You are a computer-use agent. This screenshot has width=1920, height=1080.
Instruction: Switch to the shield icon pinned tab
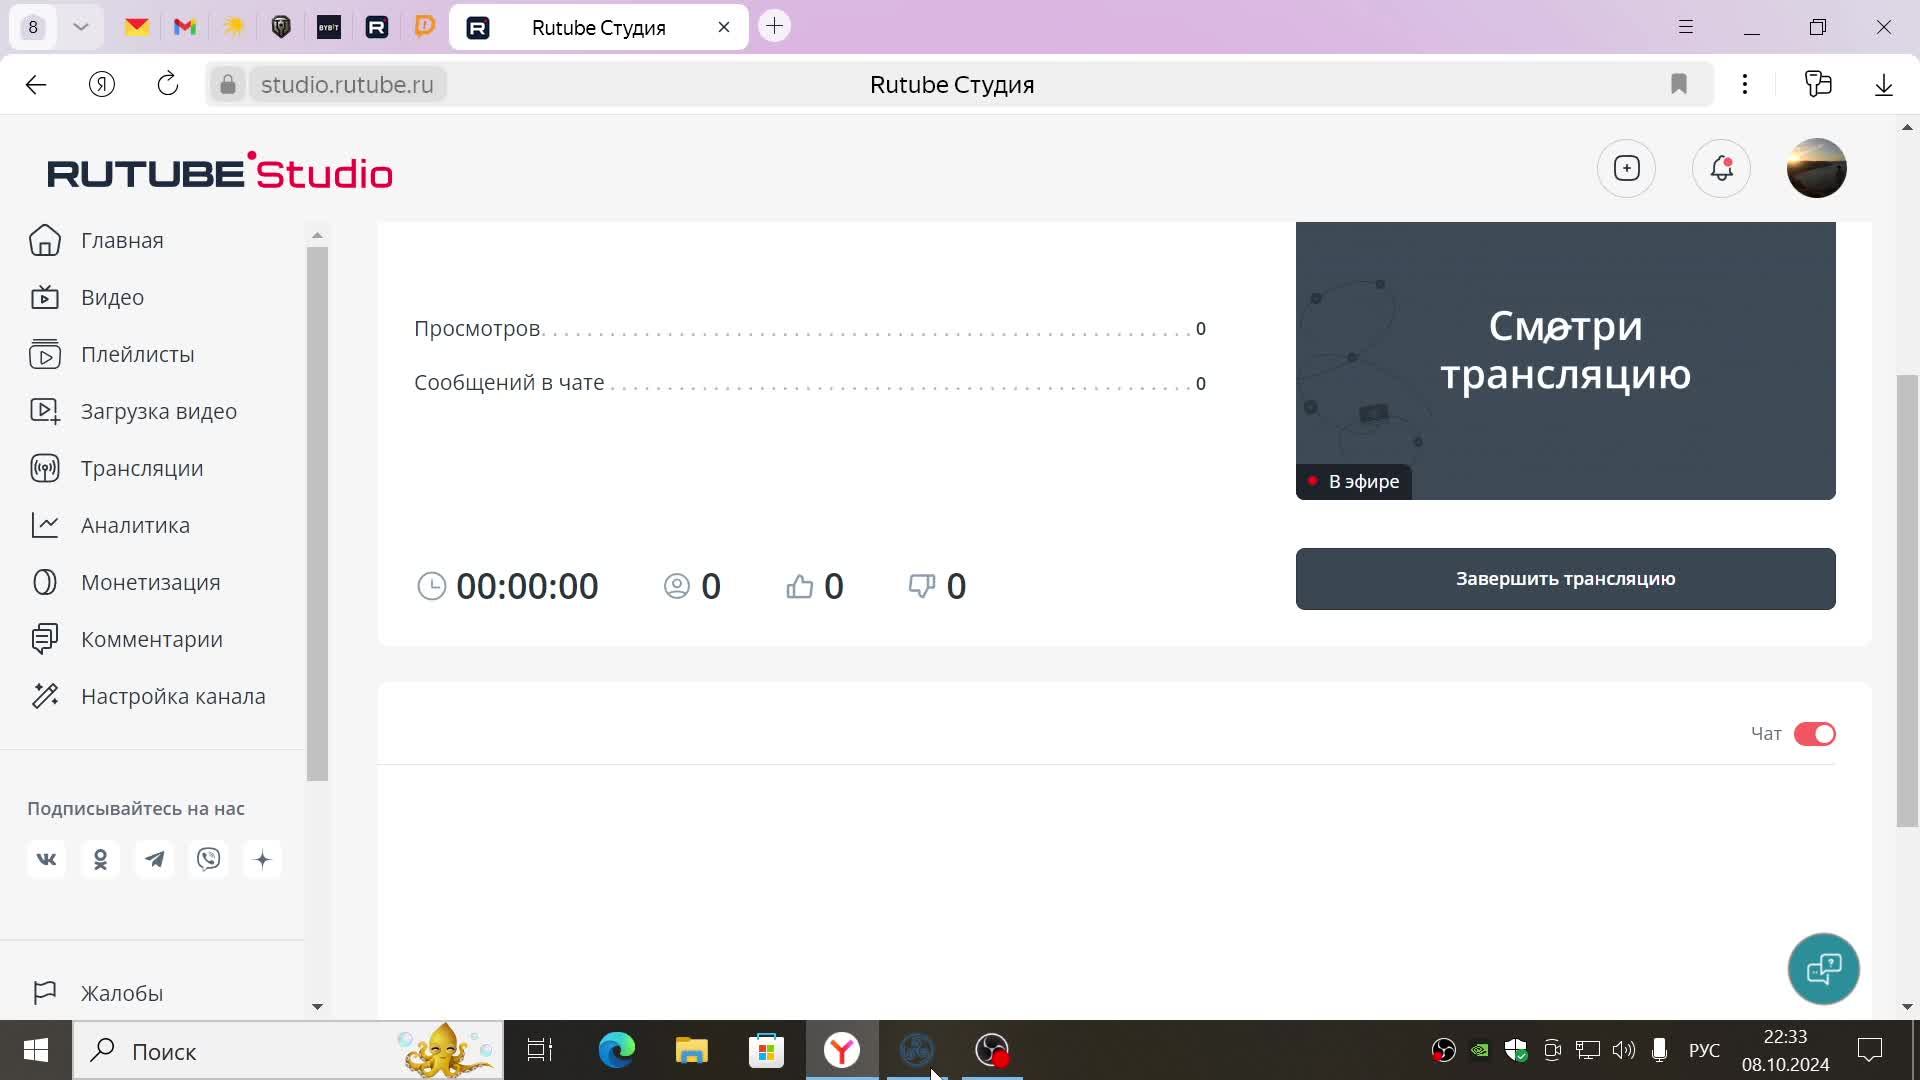(281, 27)
